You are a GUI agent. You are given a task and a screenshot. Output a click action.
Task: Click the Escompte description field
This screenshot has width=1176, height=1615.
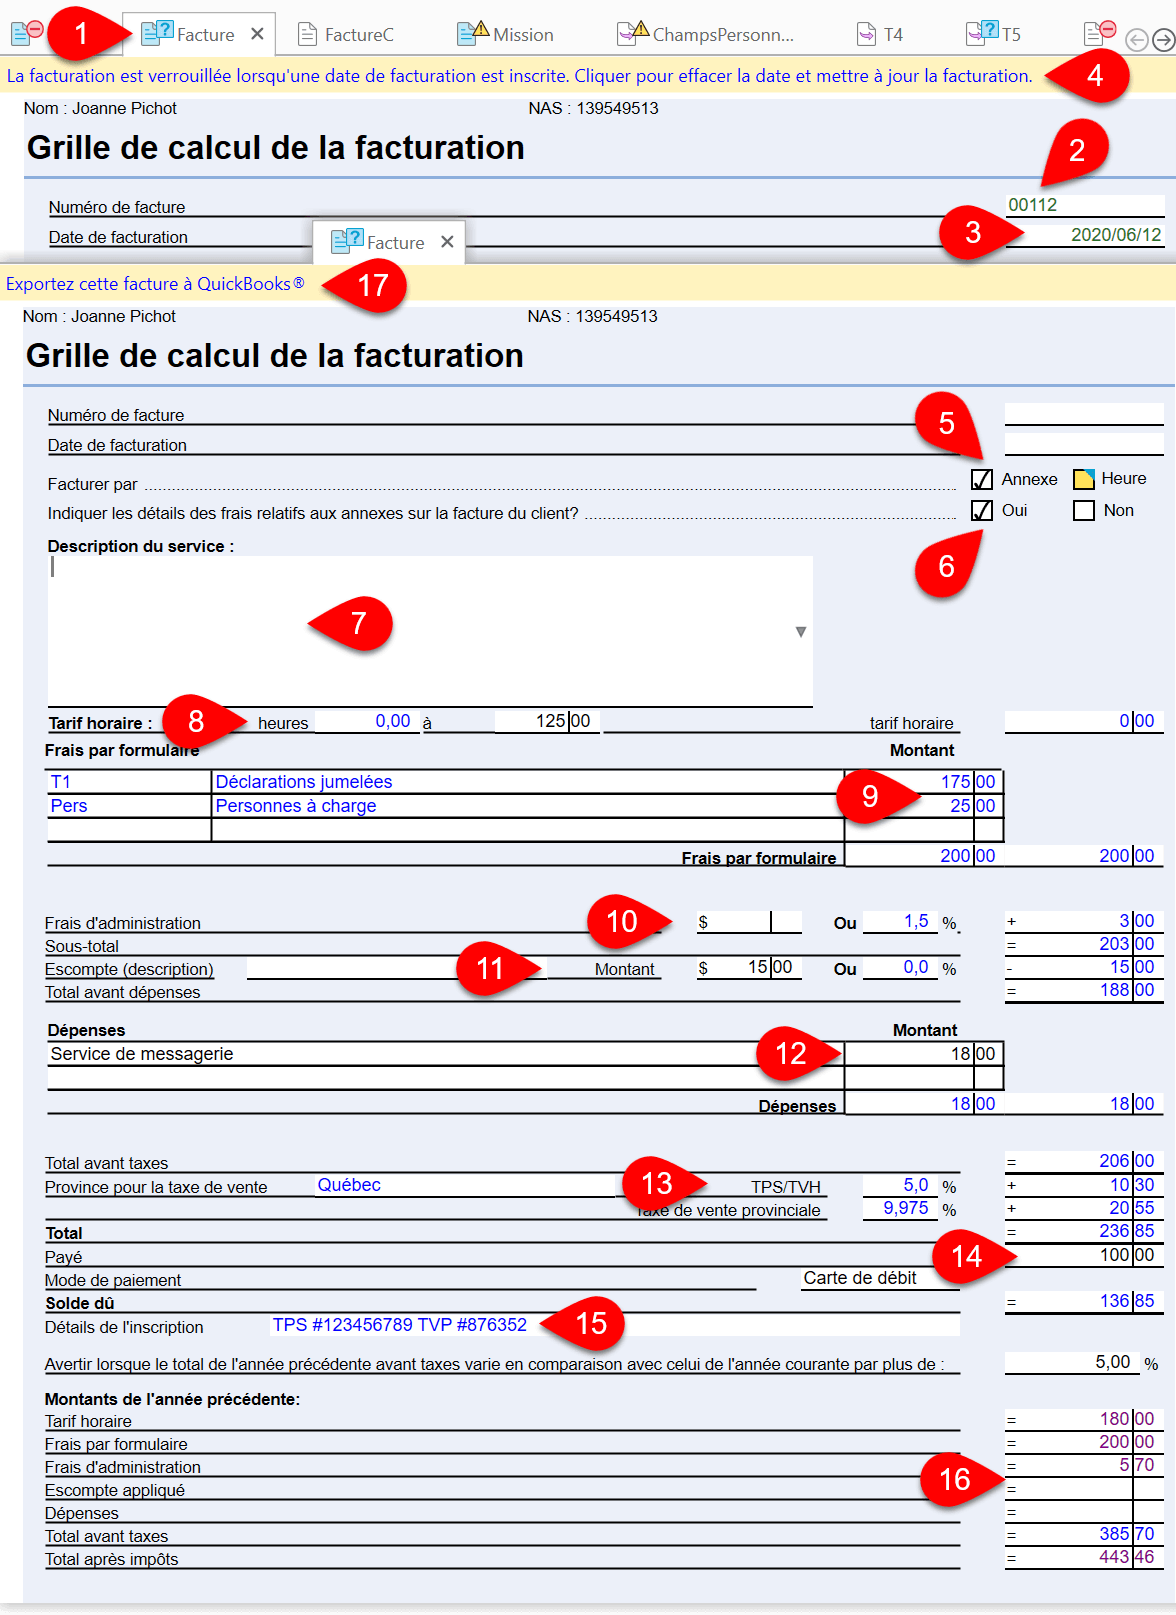click(x=396, y=969)
